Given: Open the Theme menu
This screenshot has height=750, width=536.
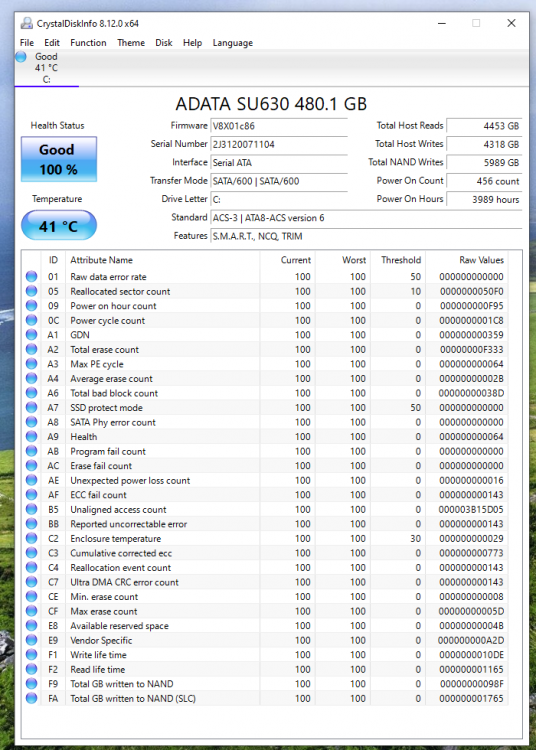Looking at the screenshot, I should 131,43.
